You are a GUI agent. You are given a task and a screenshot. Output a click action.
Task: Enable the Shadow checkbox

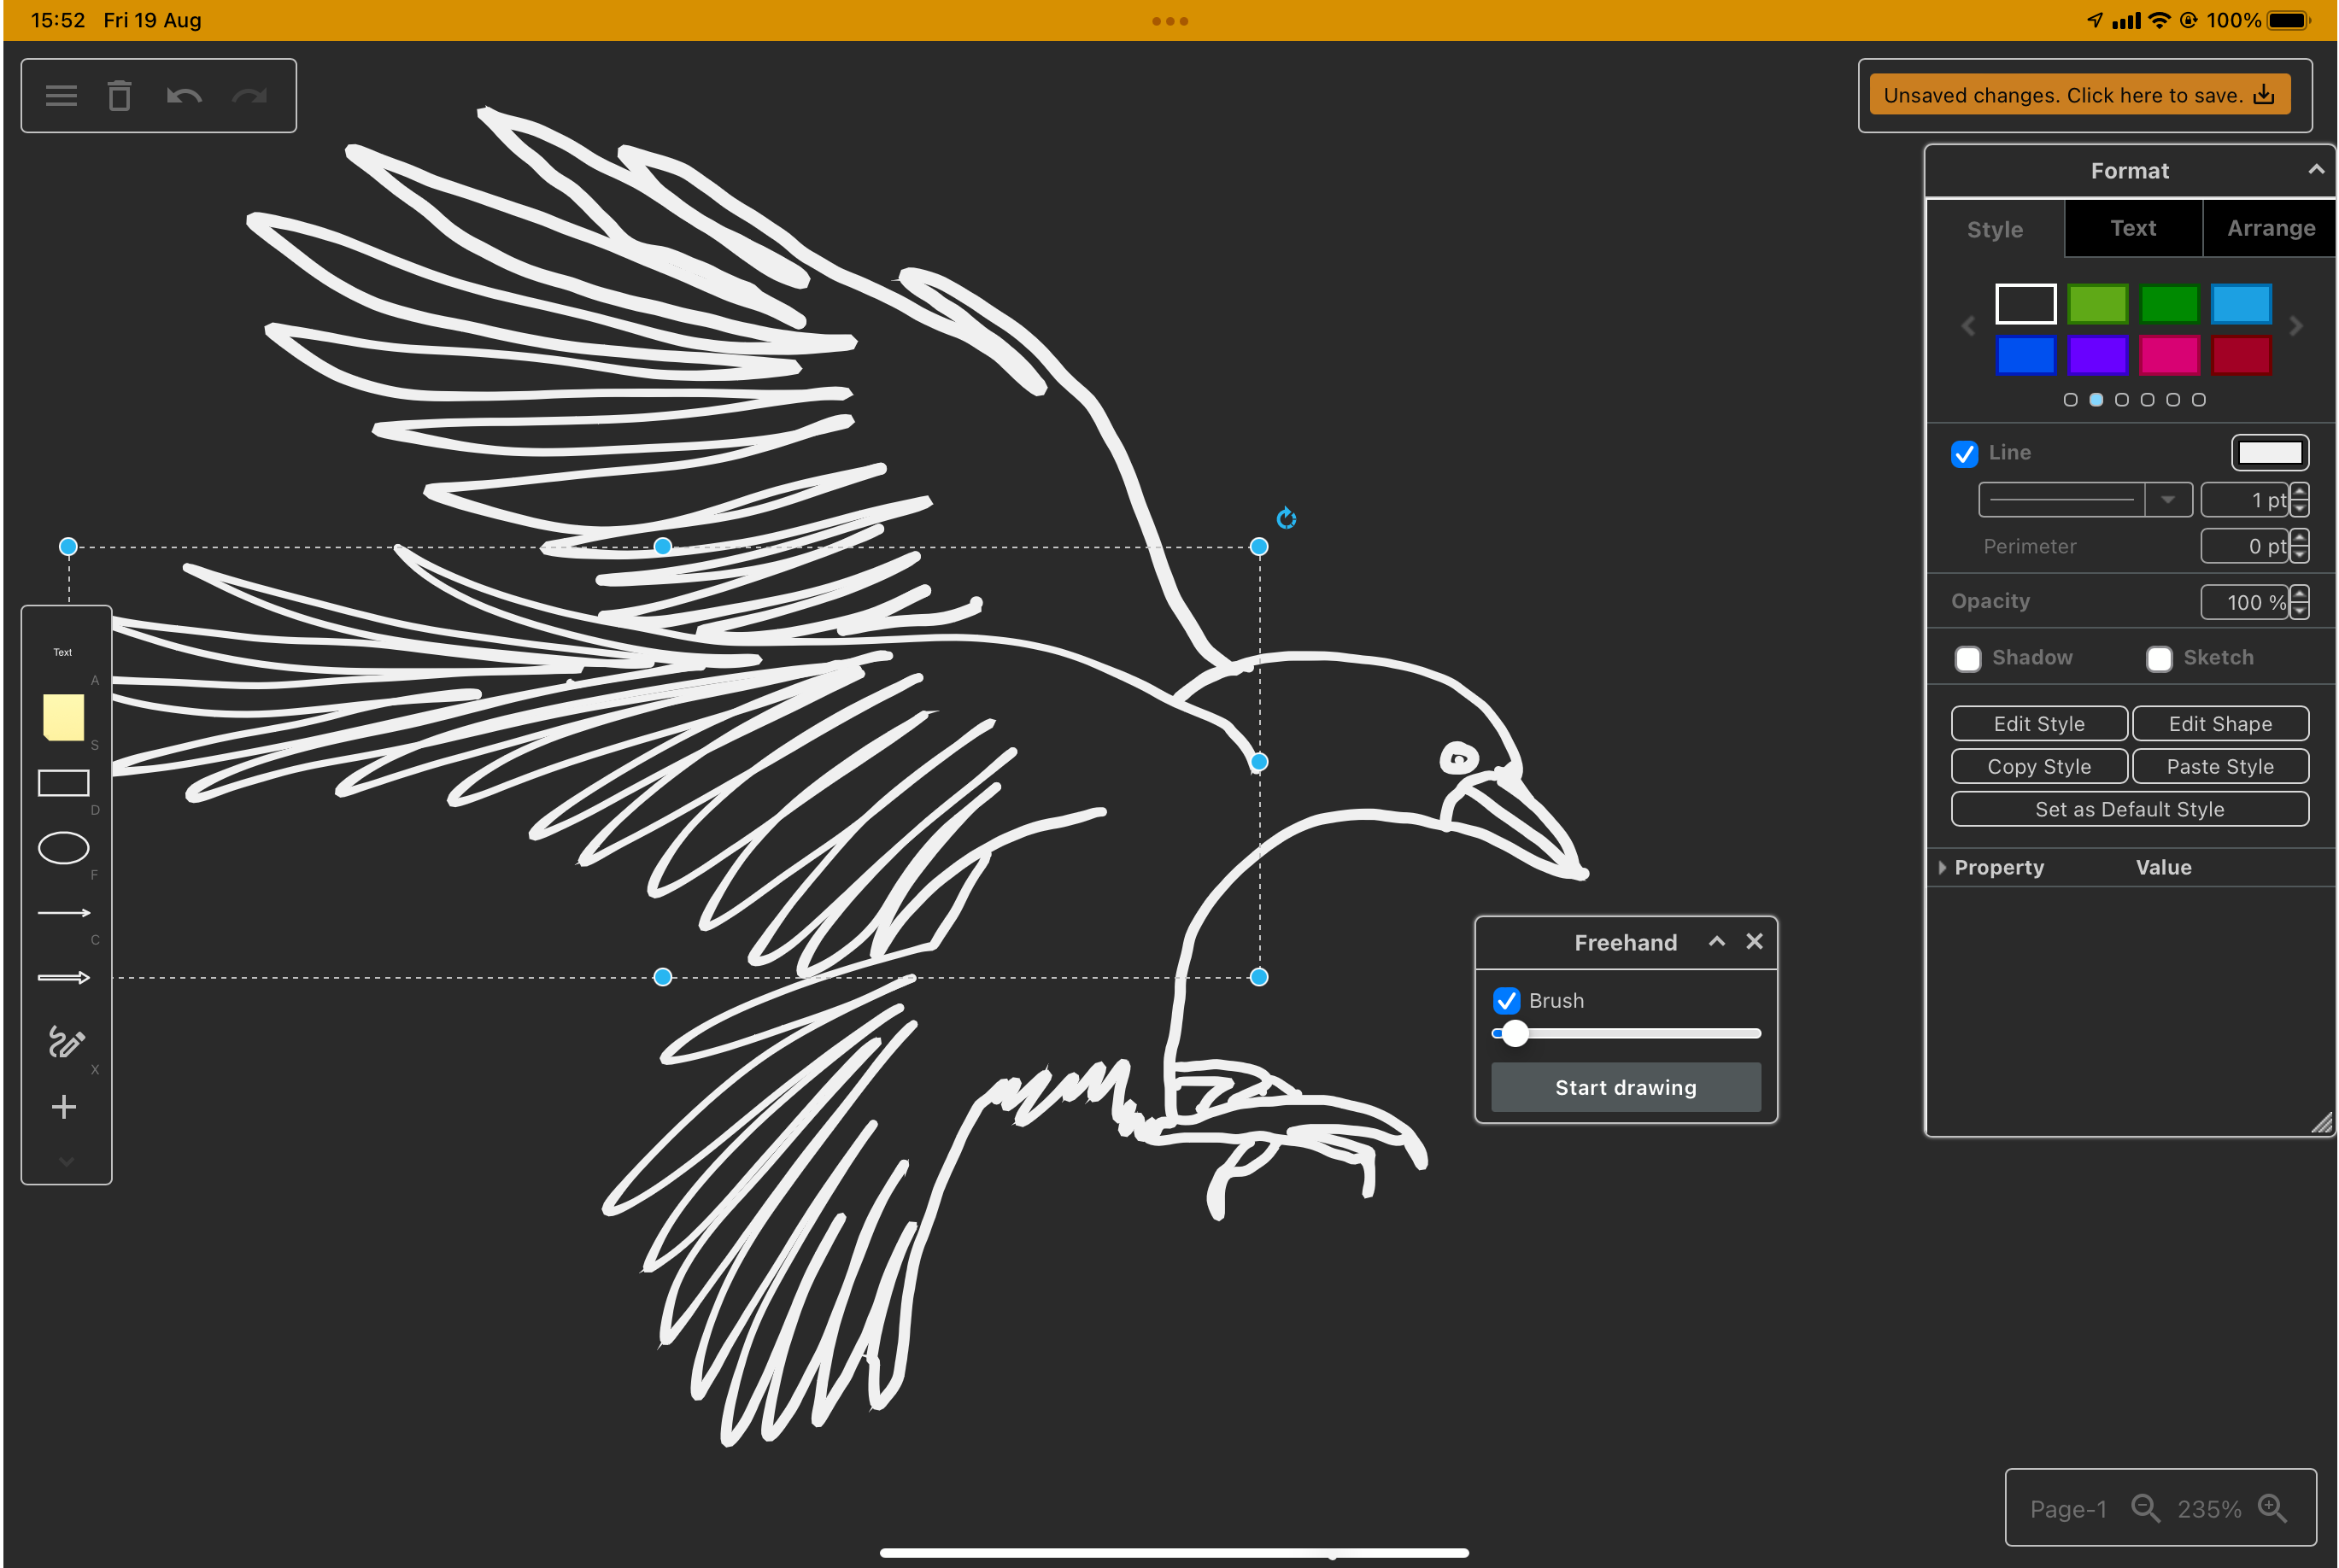1968,658
